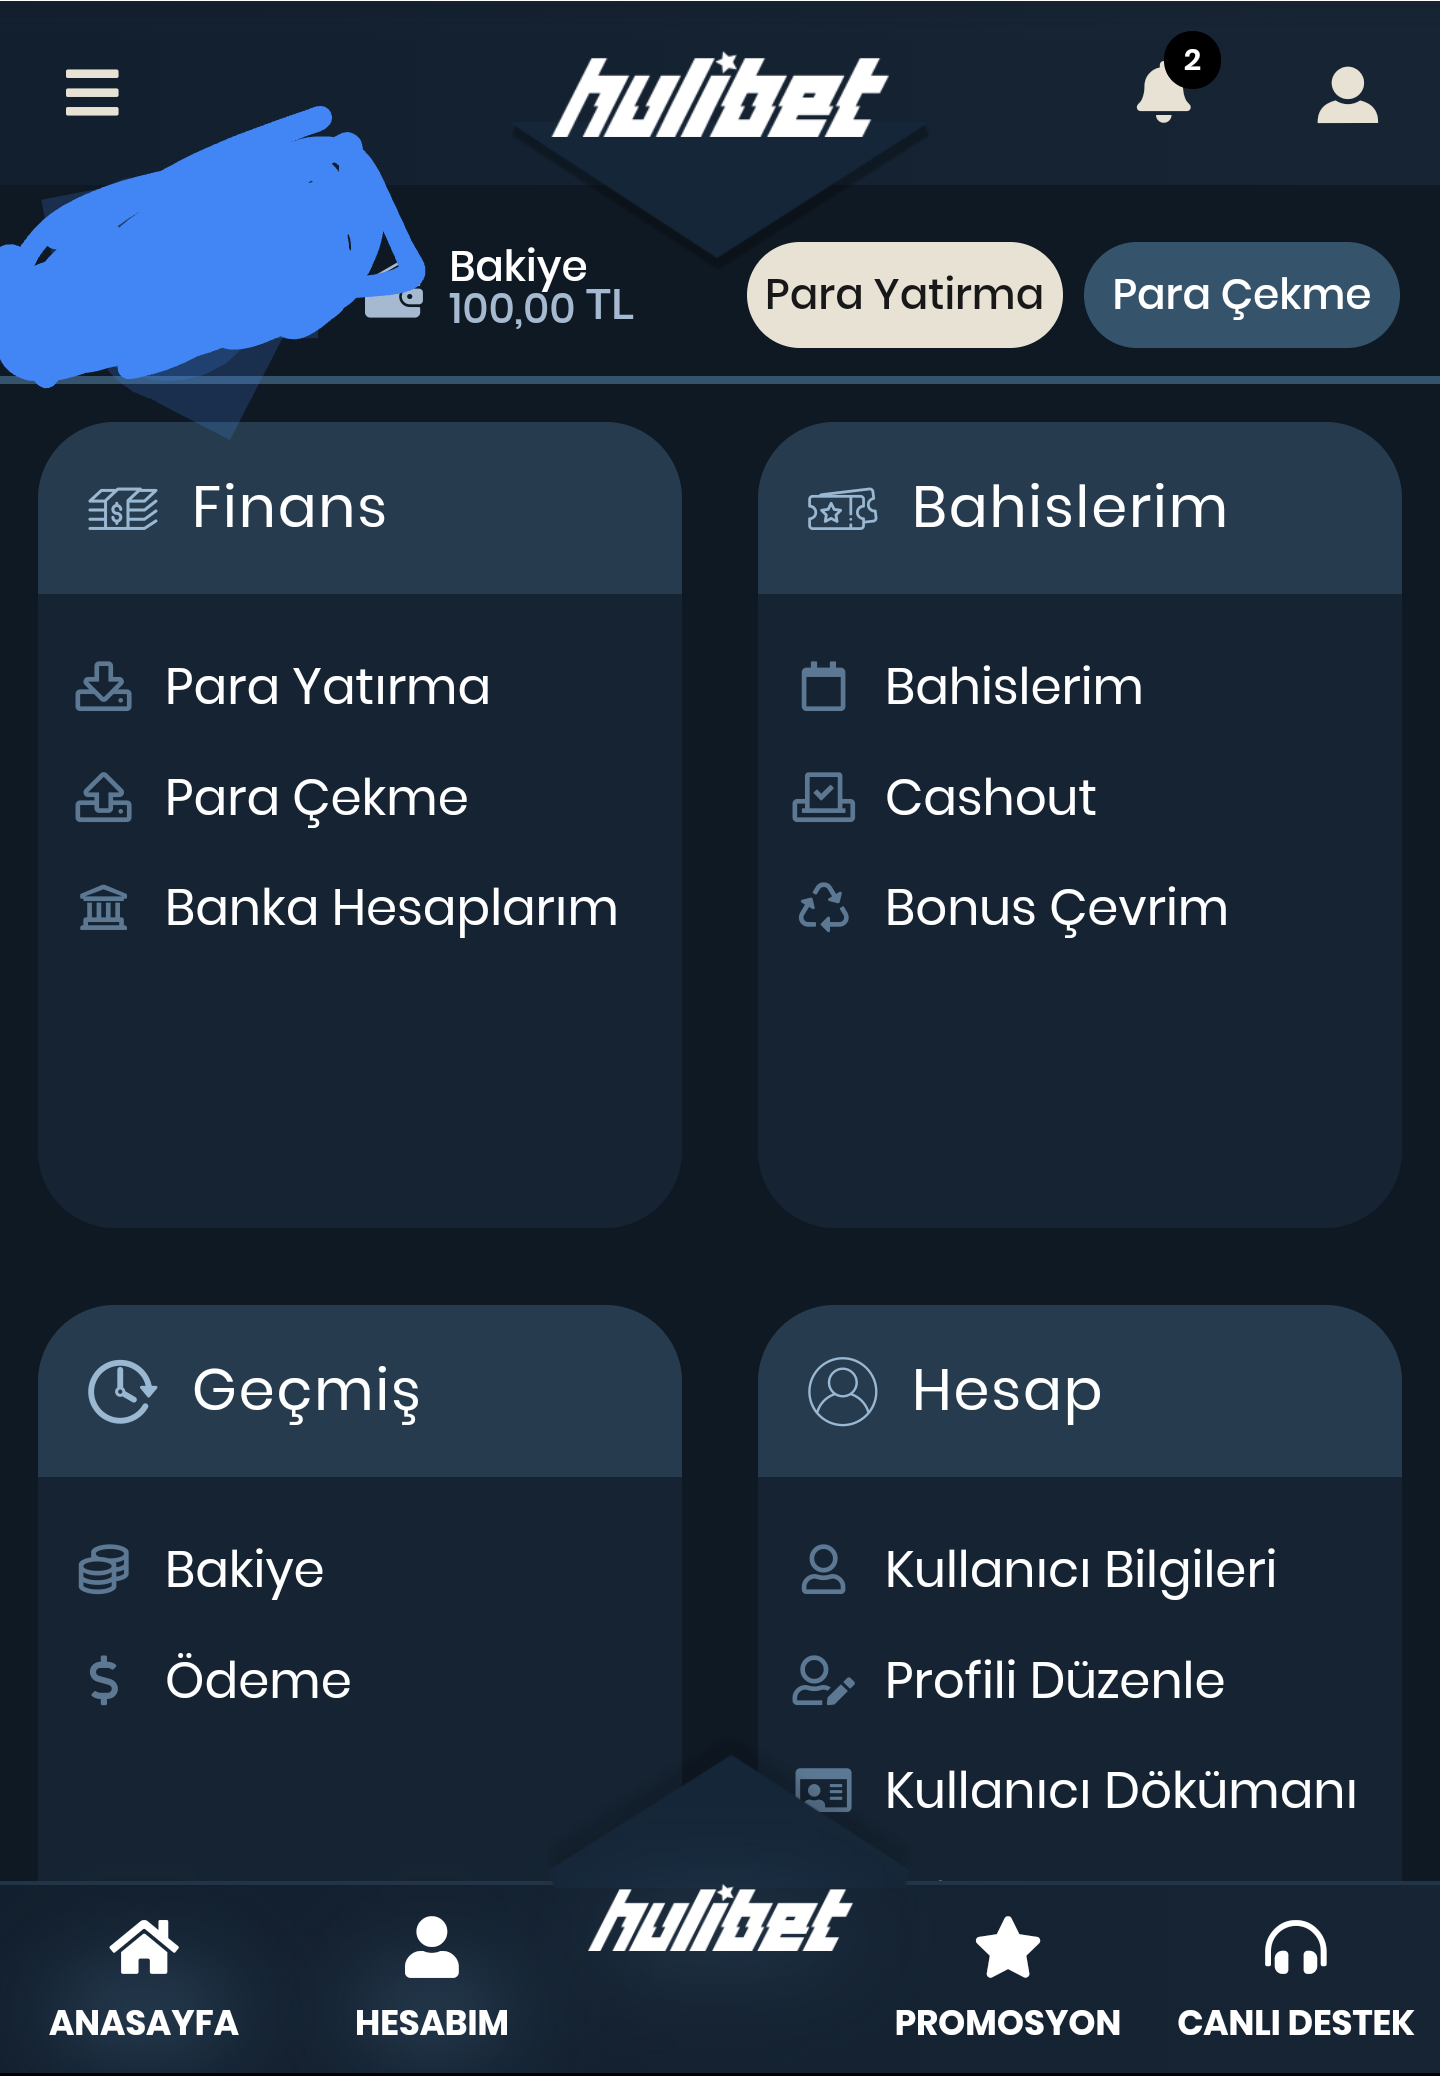The width and height of the screenshot is (1440, 2076).
Task: Click the Para Çekme pill button
Action: click(x=1241, y=295)
